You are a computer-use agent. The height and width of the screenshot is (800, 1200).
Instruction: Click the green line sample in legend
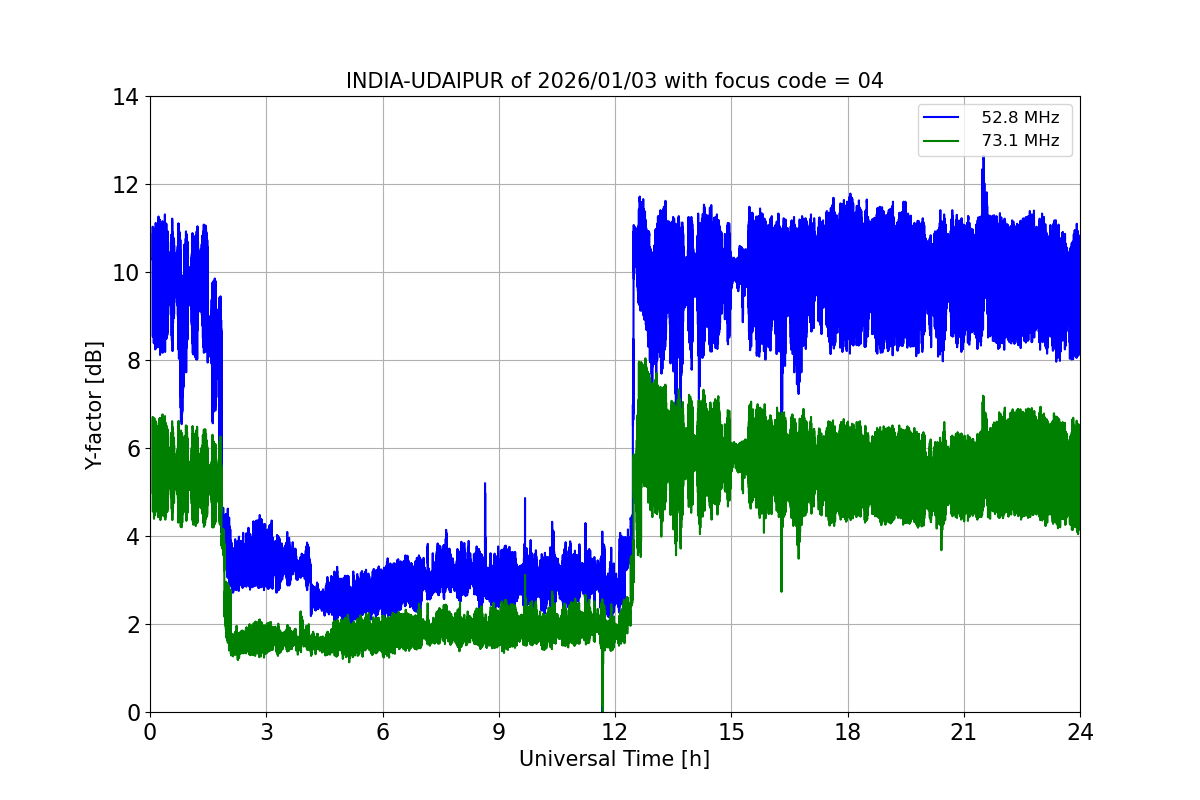click(942, 141)
